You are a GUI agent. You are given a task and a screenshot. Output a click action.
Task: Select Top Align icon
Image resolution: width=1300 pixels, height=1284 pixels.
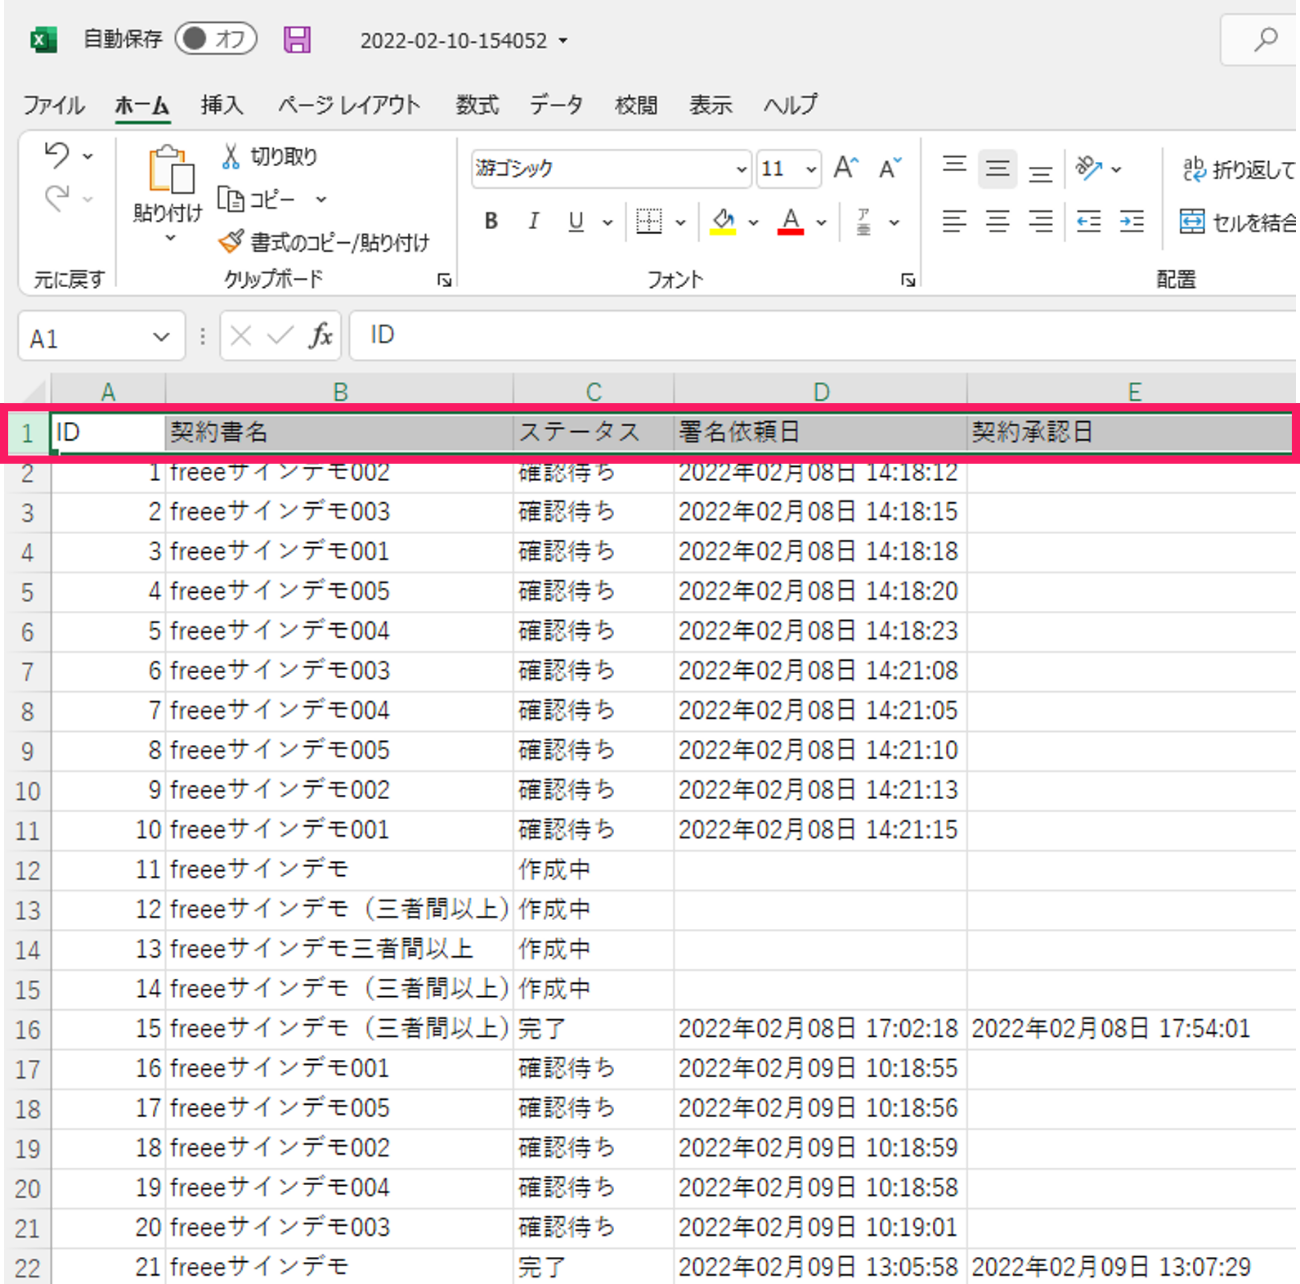[x=954, y=166]
